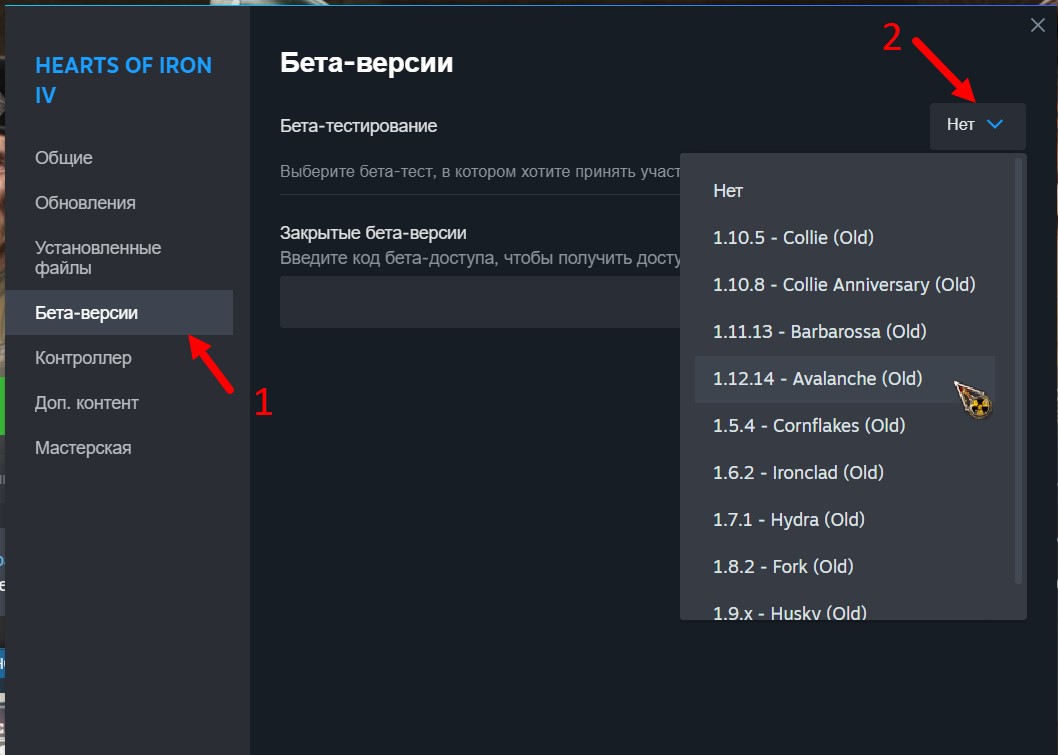
Task: Click the beta selection dropdown showing Нет
Action: (978, 125)
